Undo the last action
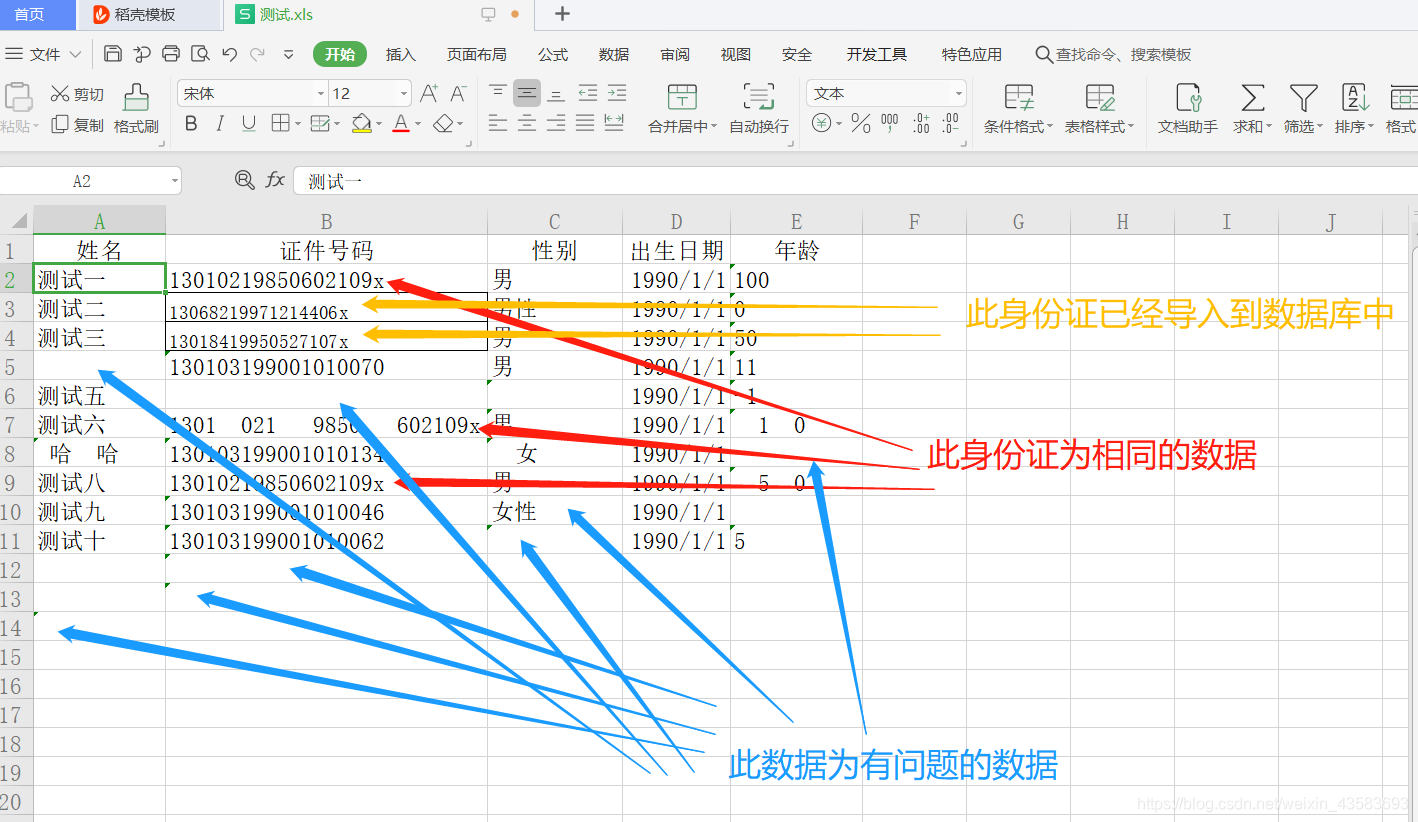1418x822 pixels. 230,54
